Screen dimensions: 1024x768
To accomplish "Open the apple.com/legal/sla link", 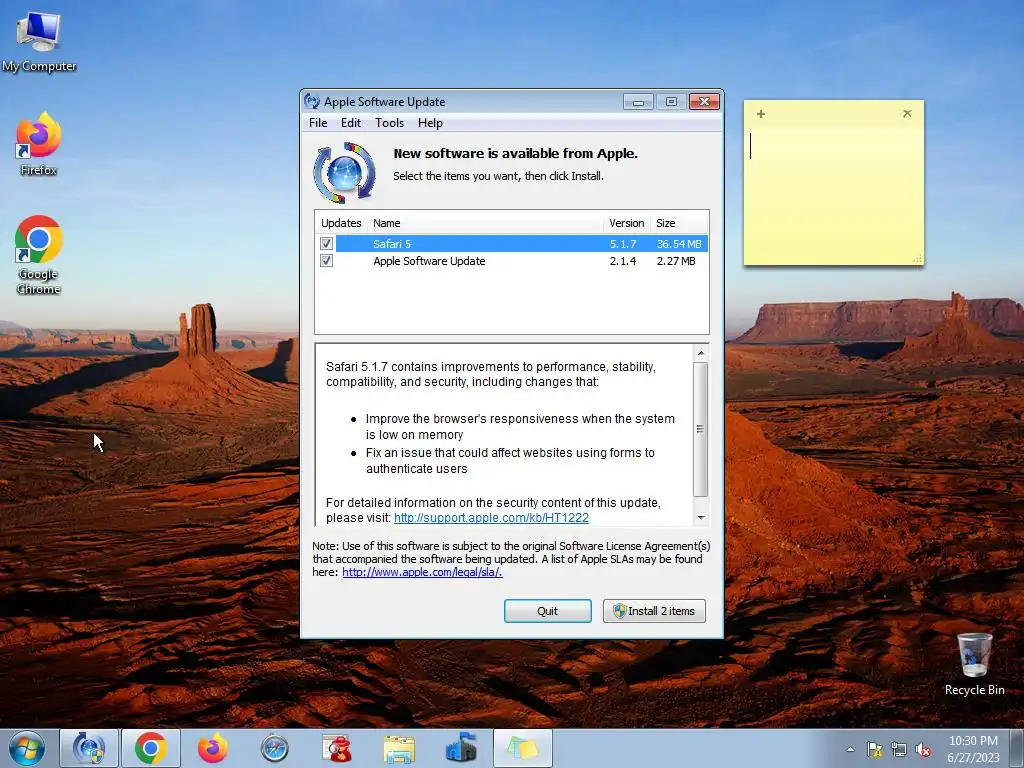I will 422,572.
